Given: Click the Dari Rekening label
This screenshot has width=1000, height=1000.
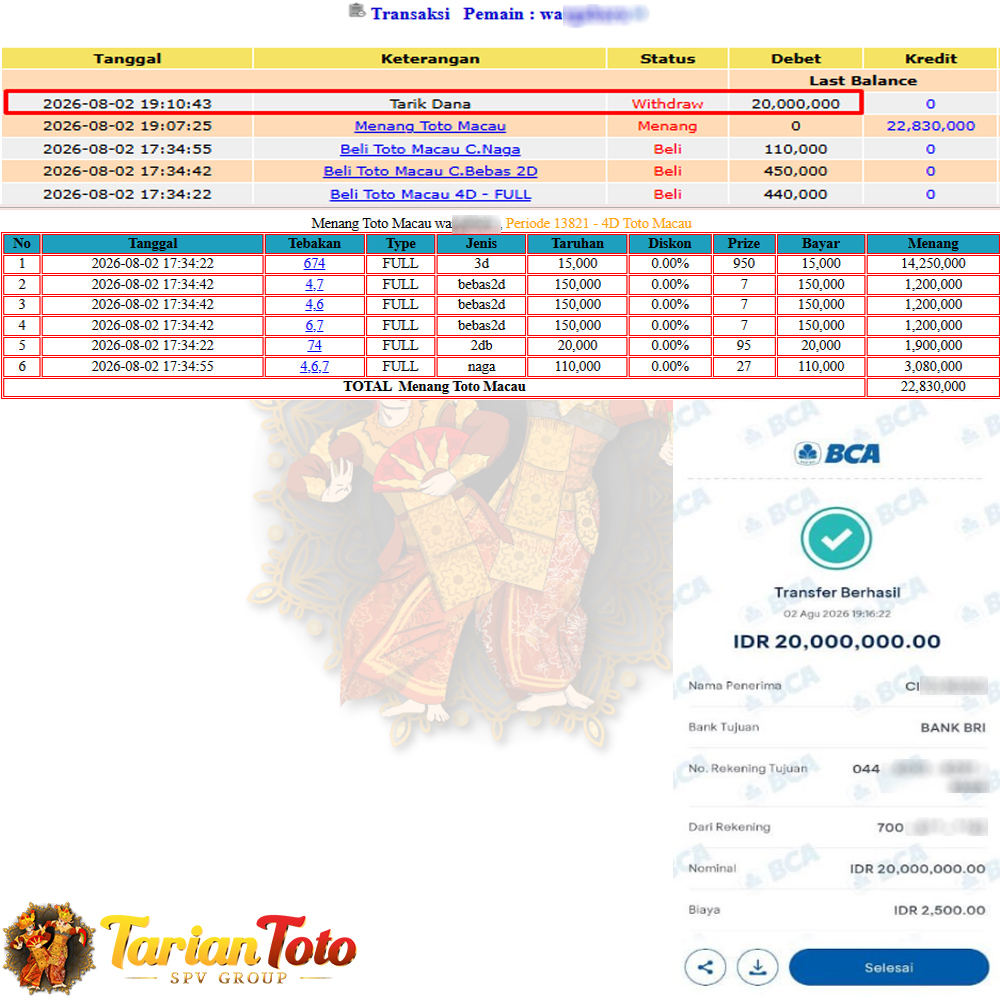Looking at the screenshot, I should tap(729, 827).
